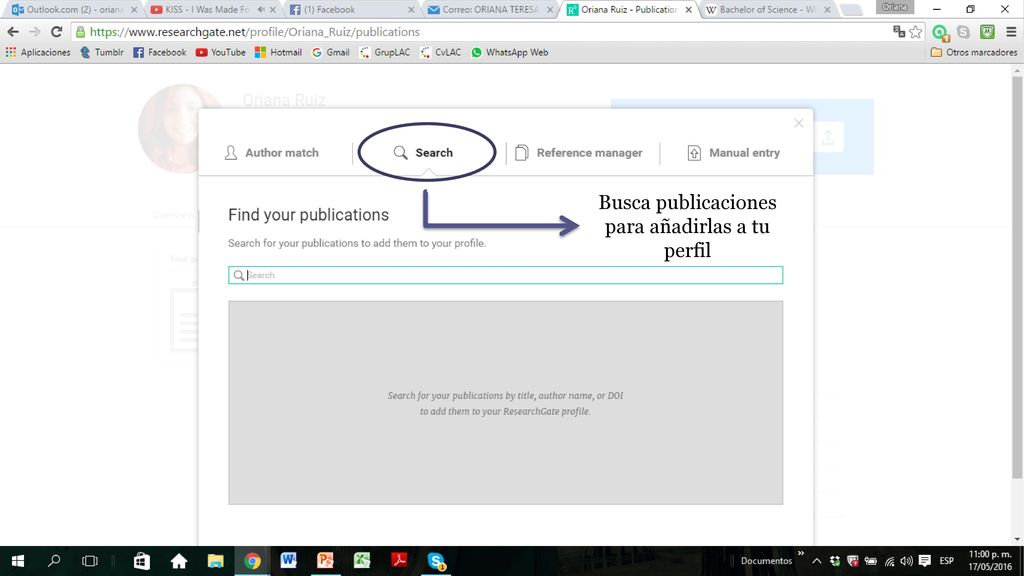The width and height of the screenshot is (1024, 576).
Task: Expand the Documentos toolbar chevron
Action: 801,554
